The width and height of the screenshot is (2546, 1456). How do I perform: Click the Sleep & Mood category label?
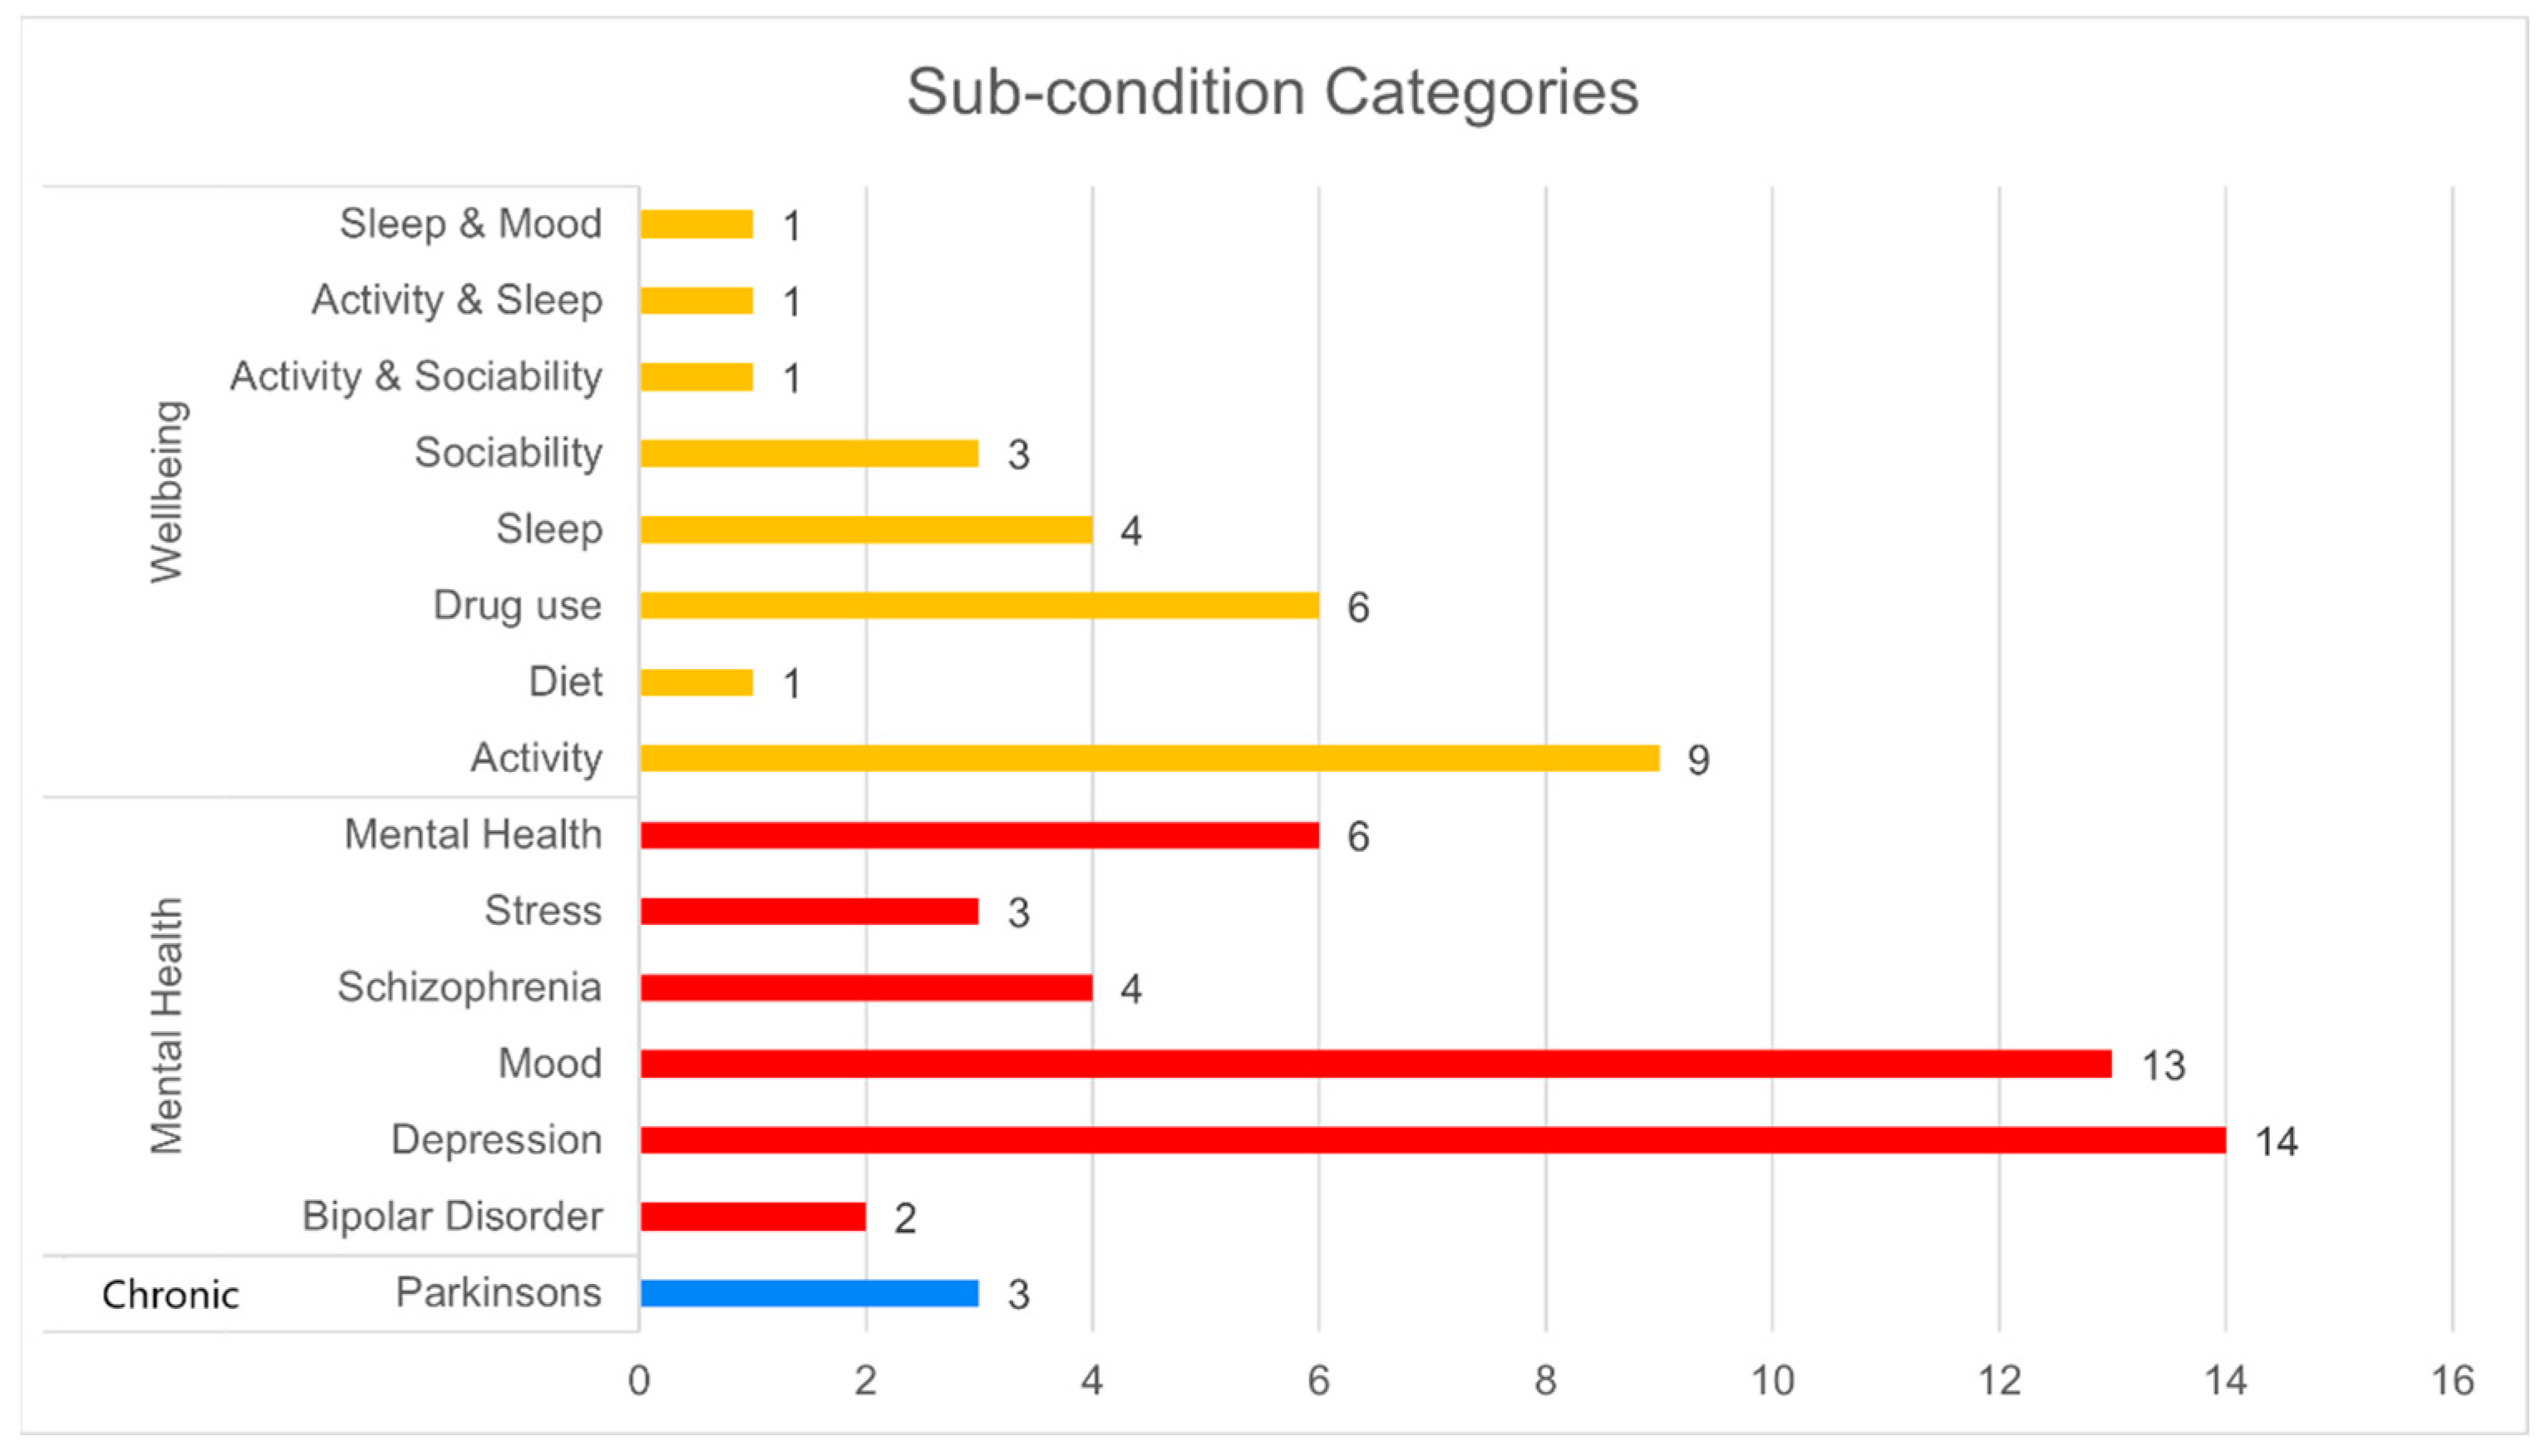tap(471, 223)
